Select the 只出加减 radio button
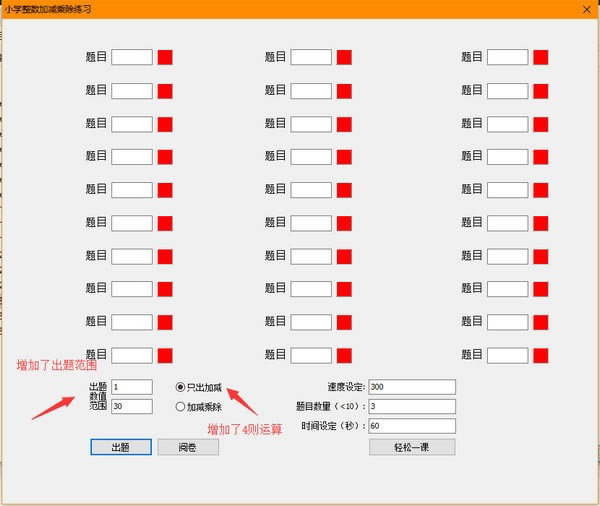The height and width of the screenshot is (506, 600). click(180, 387)
